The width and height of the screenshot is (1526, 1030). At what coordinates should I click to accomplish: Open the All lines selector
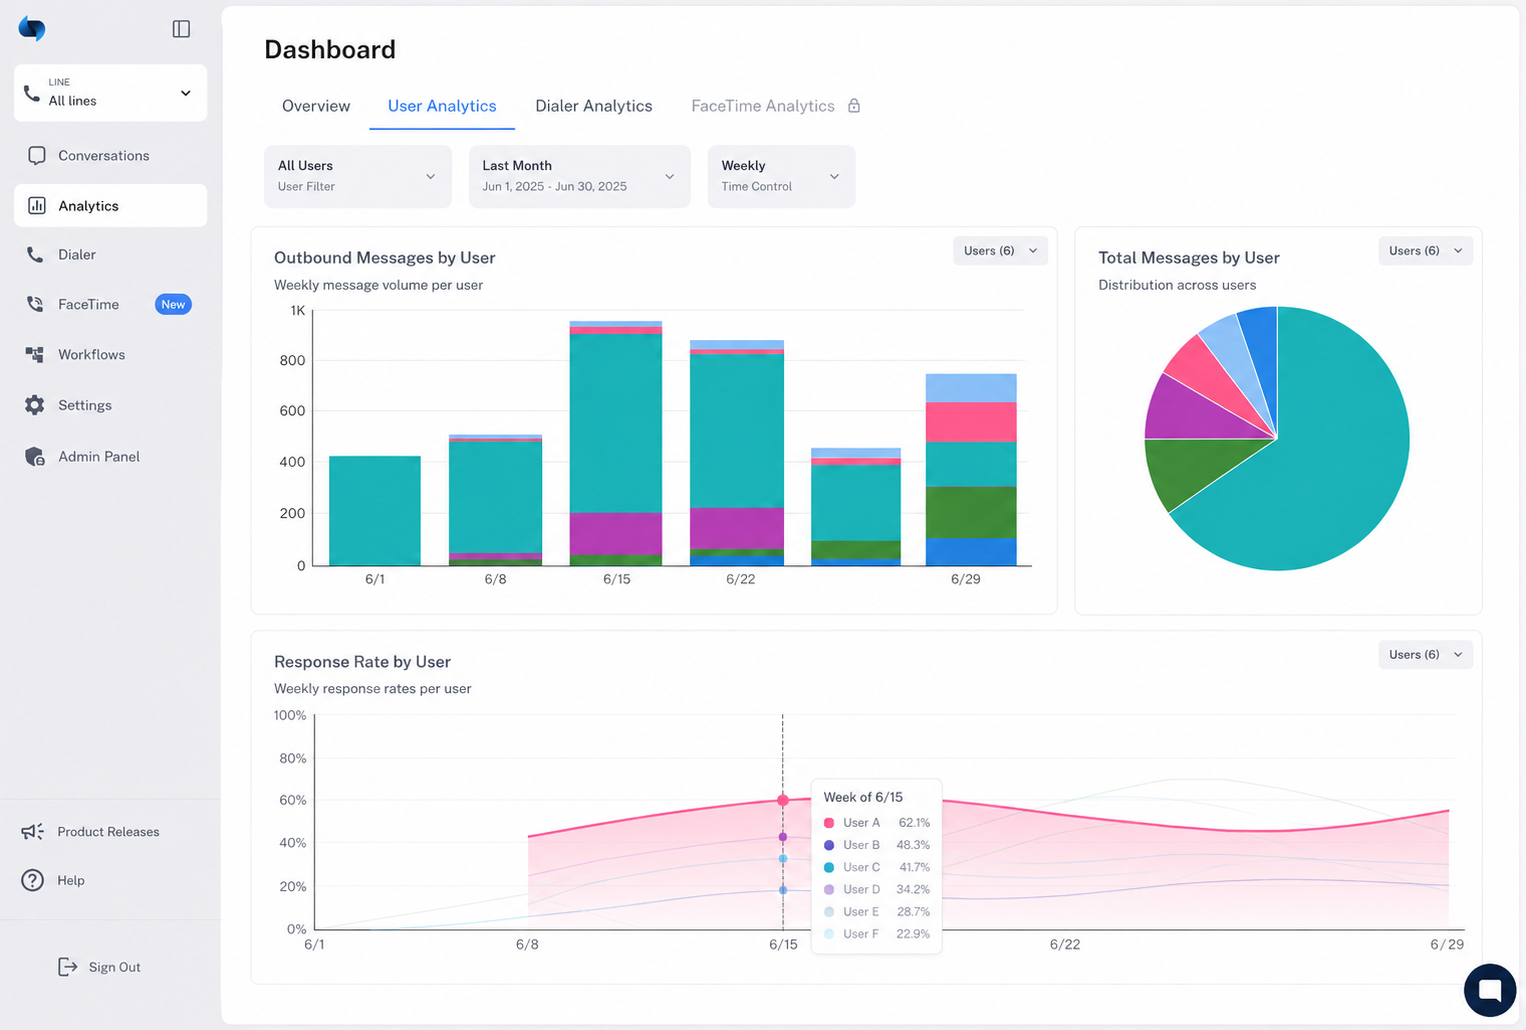[110, 93]
